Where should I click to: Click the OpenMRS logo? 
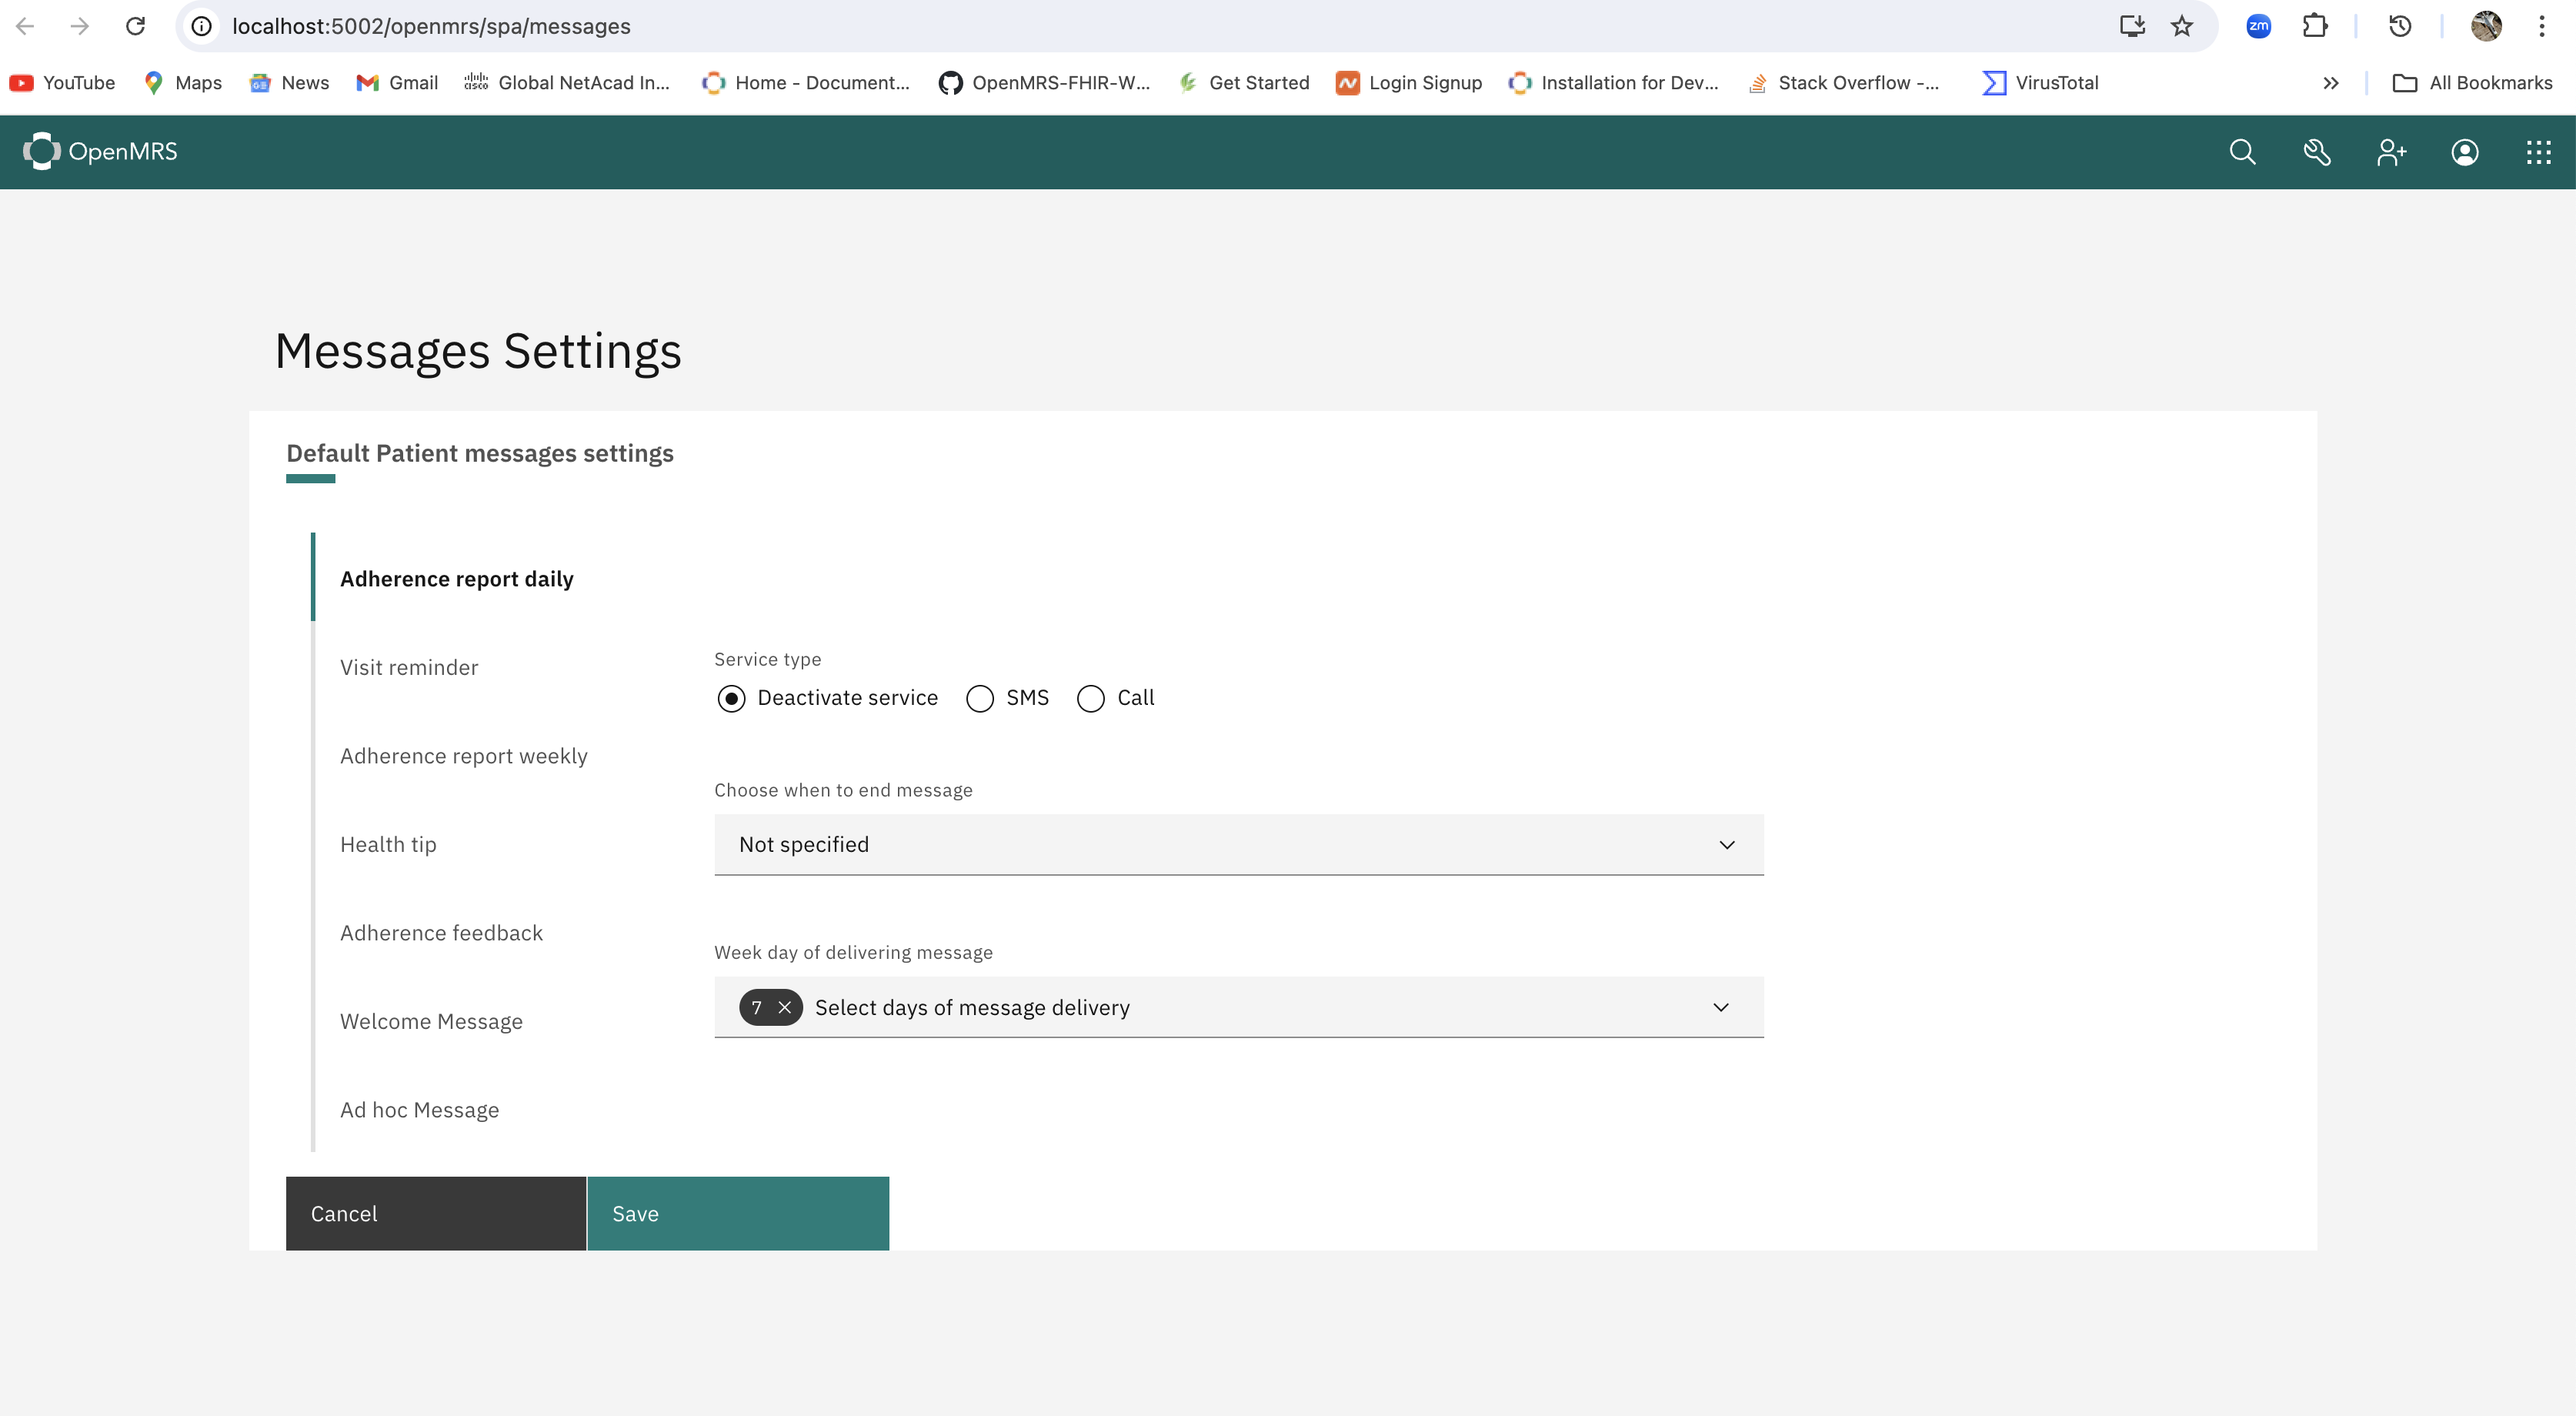[100, 151]
